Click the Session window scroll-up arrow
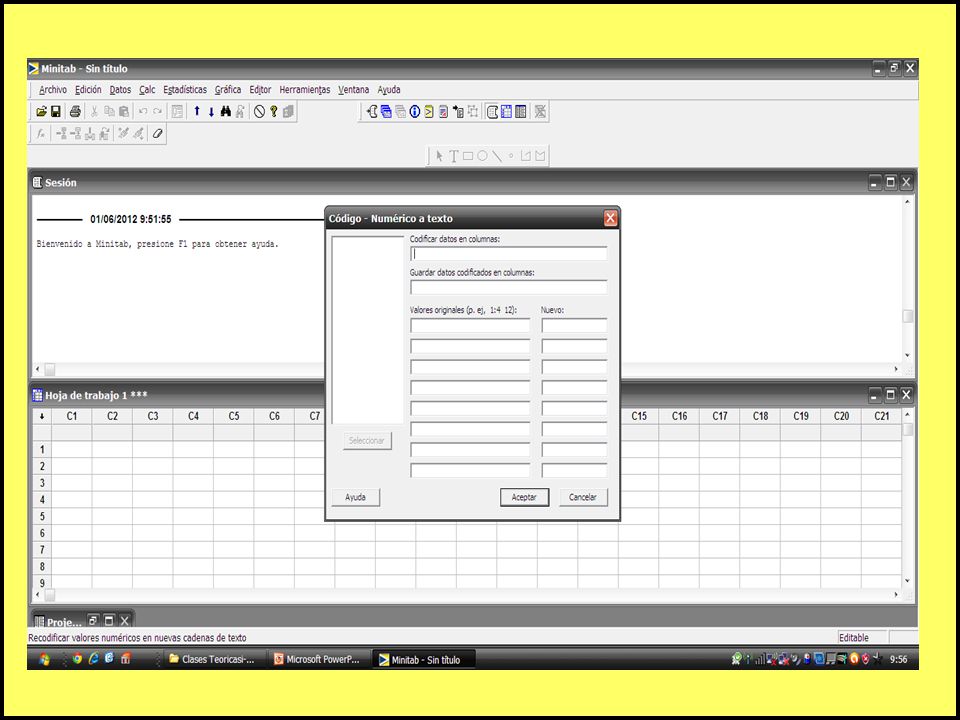This screenshot has height=720, width=960. (908, 201)
